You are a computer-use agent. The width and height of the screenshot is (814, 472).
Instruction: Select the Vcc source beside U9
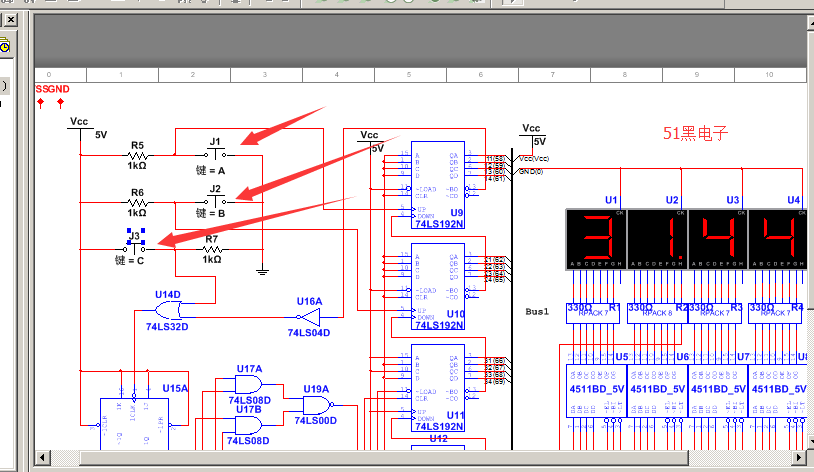click(370, 141)
